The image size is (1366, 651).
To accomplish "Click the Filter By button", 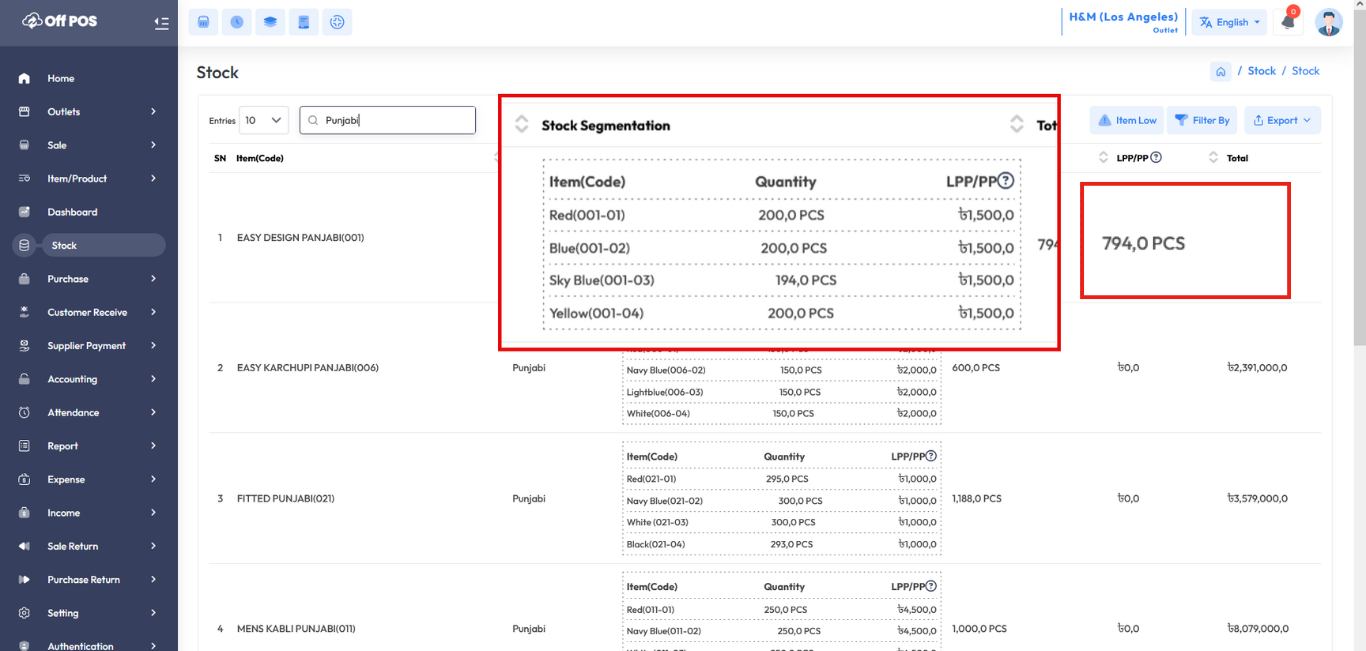I will click(1202, 120).
